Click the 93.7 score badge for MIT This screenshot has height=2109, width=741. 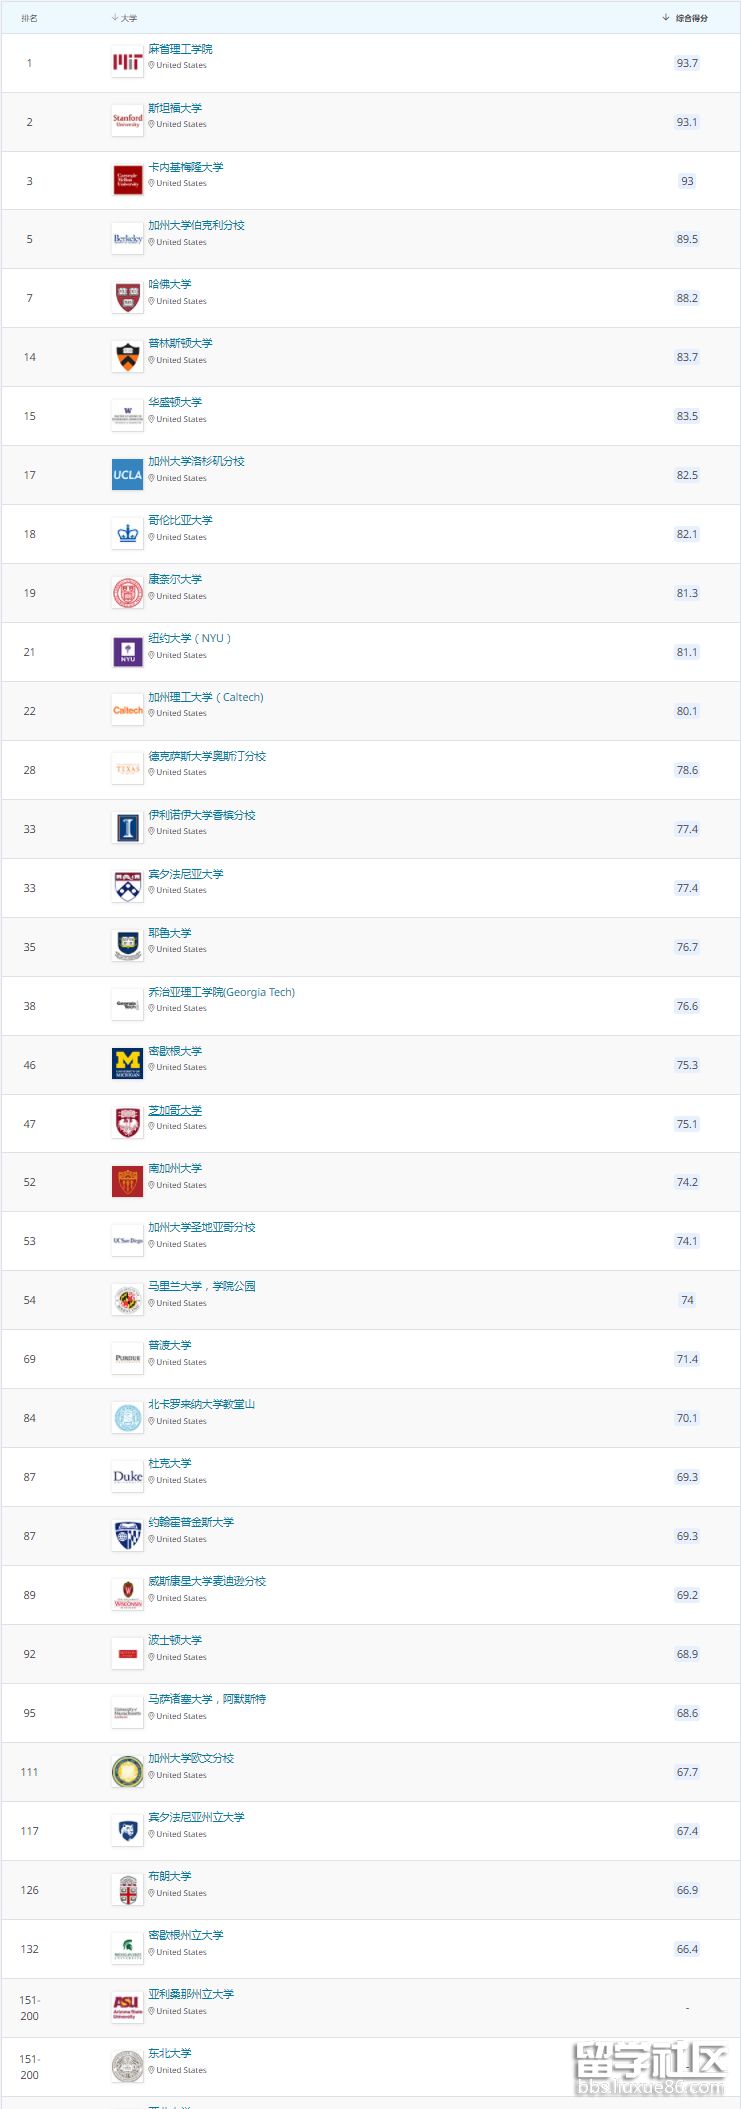tap(687, 63)
